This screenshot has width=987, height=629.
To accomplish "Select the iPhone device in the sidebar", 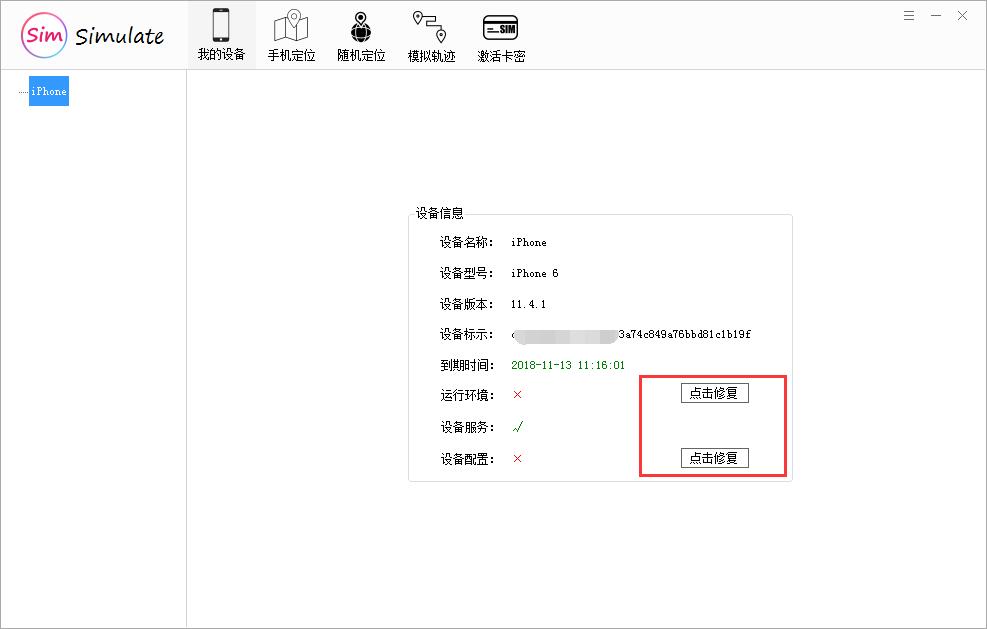I will click(x=49, y=91).
